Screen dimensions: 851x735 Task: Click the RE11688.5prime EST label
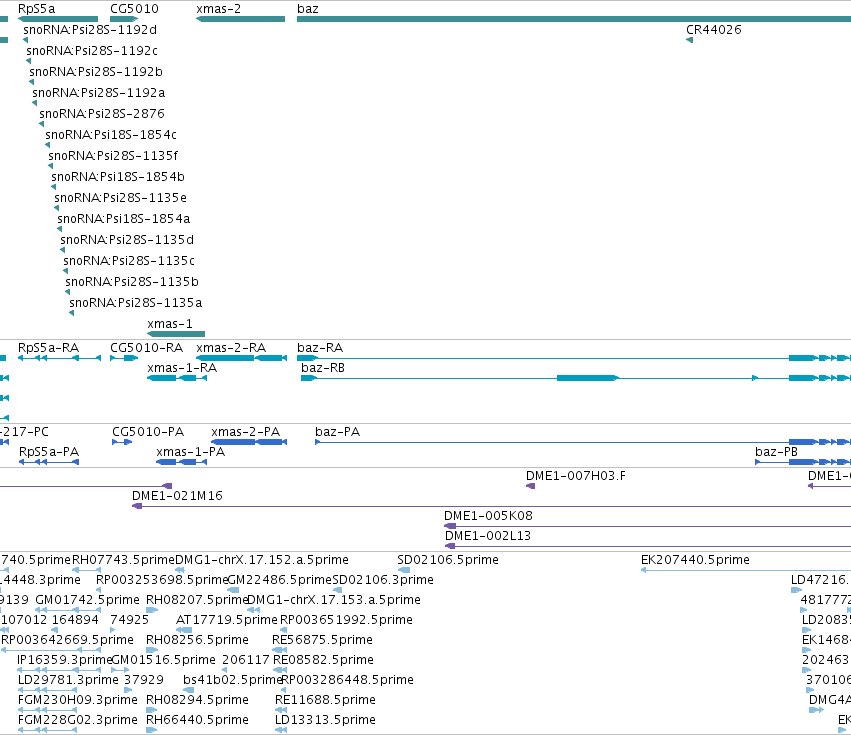click(x=324, y=701)
